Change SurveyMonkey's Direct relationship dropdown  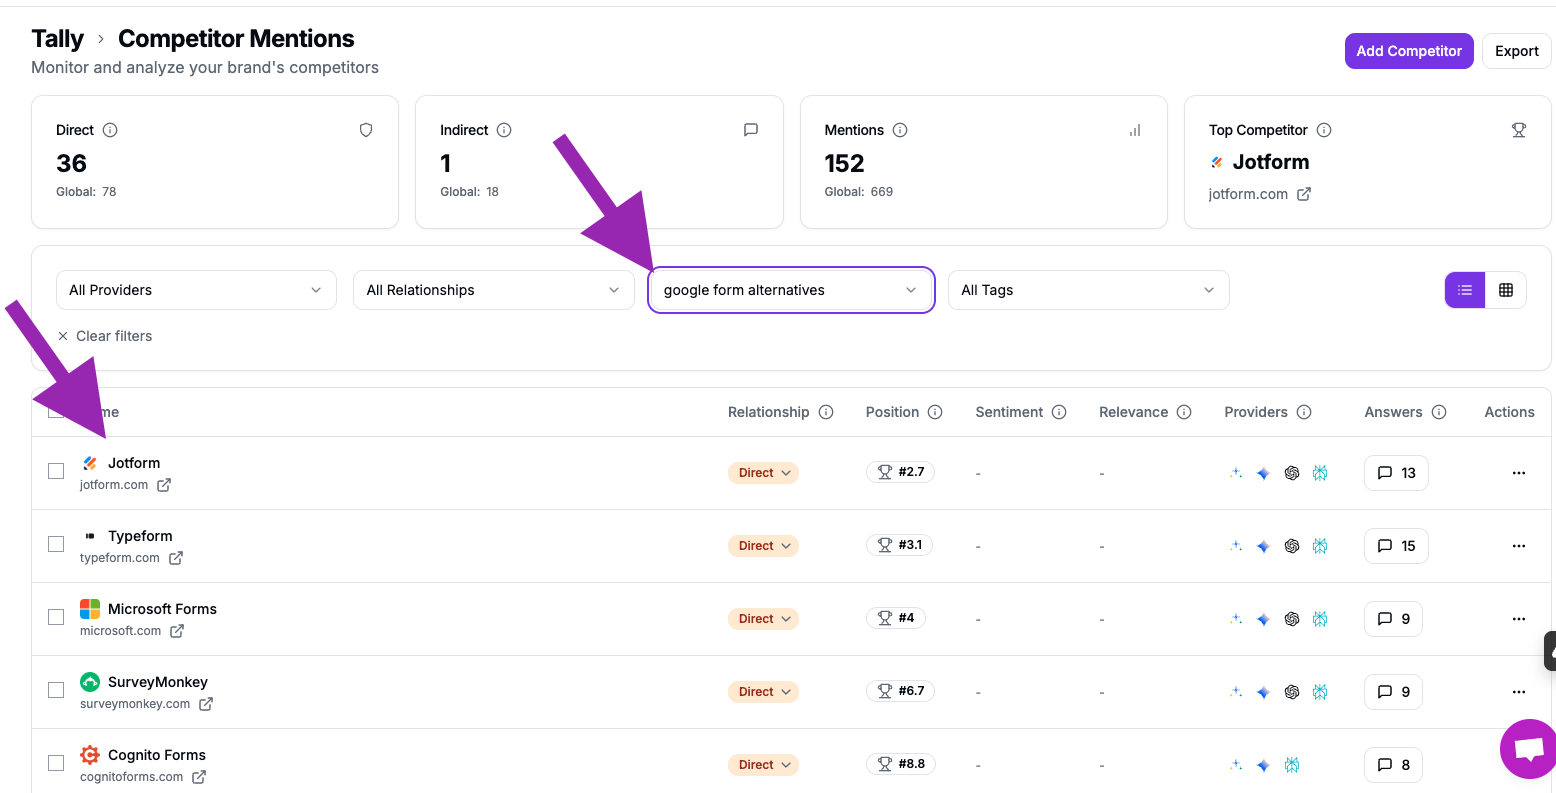pyautogui.click(x=763, y=692)
